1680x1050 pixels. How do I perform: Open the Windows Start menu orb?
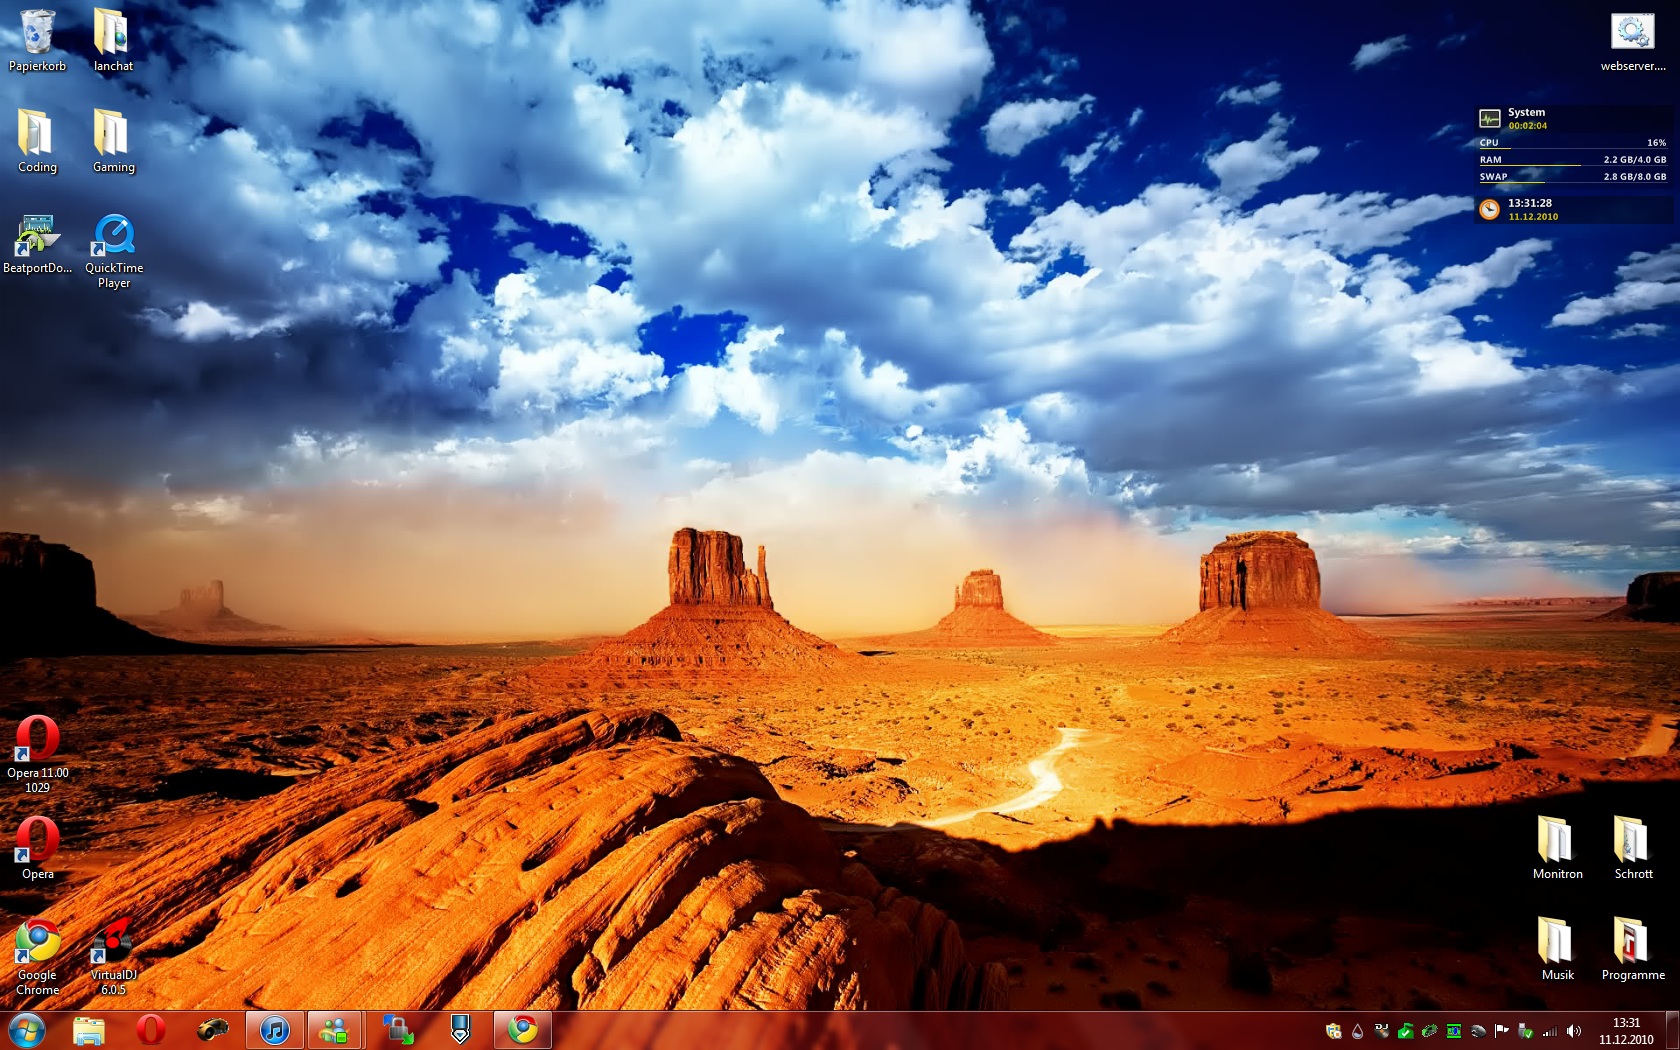pos(27,1030)
